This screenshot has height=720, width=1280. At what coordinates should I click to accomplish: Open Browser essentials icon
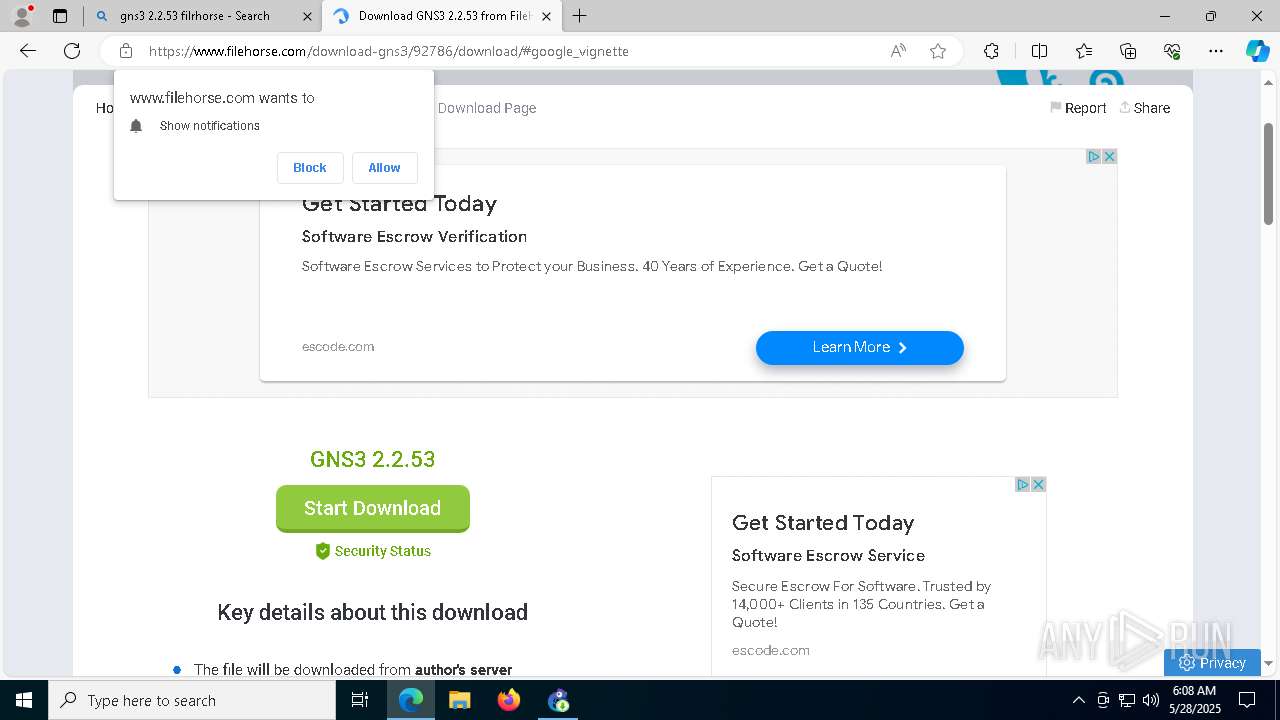1172,51
